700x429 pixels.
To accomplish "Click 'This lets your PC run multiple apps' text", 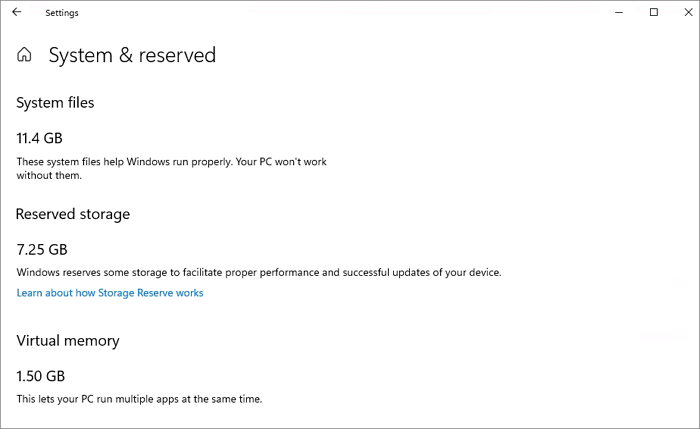I will (139, 399).
